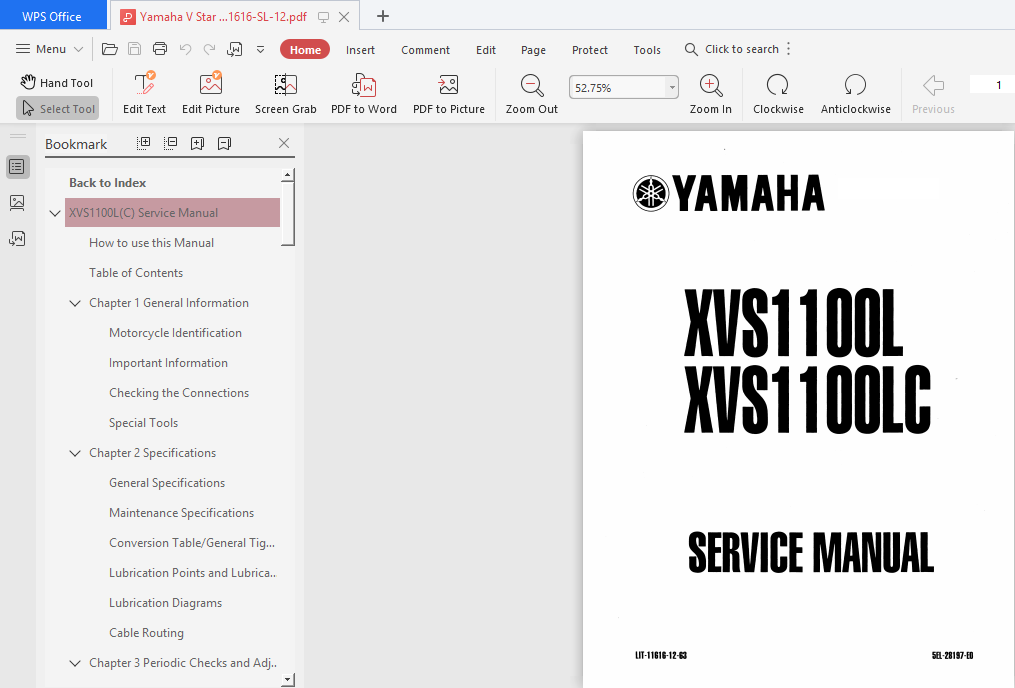This screenshot has height=688, width=1015.
Task: Expand all bookmarks icon
Action: pyautogui.click(x=144, y=143)
